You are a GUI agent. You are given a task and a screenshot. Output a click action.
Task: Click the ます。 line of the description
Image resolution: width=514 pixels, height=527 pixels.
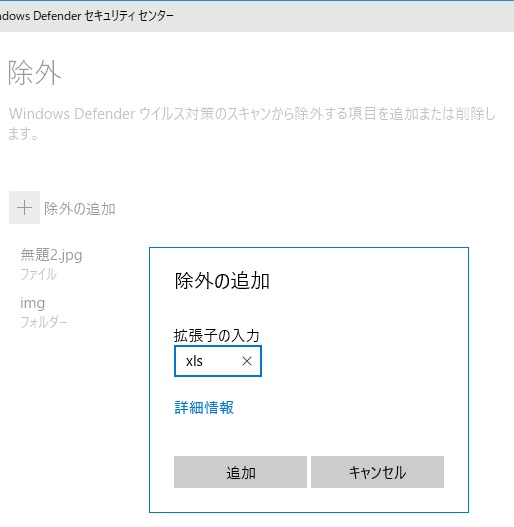(x=23, y=134)
